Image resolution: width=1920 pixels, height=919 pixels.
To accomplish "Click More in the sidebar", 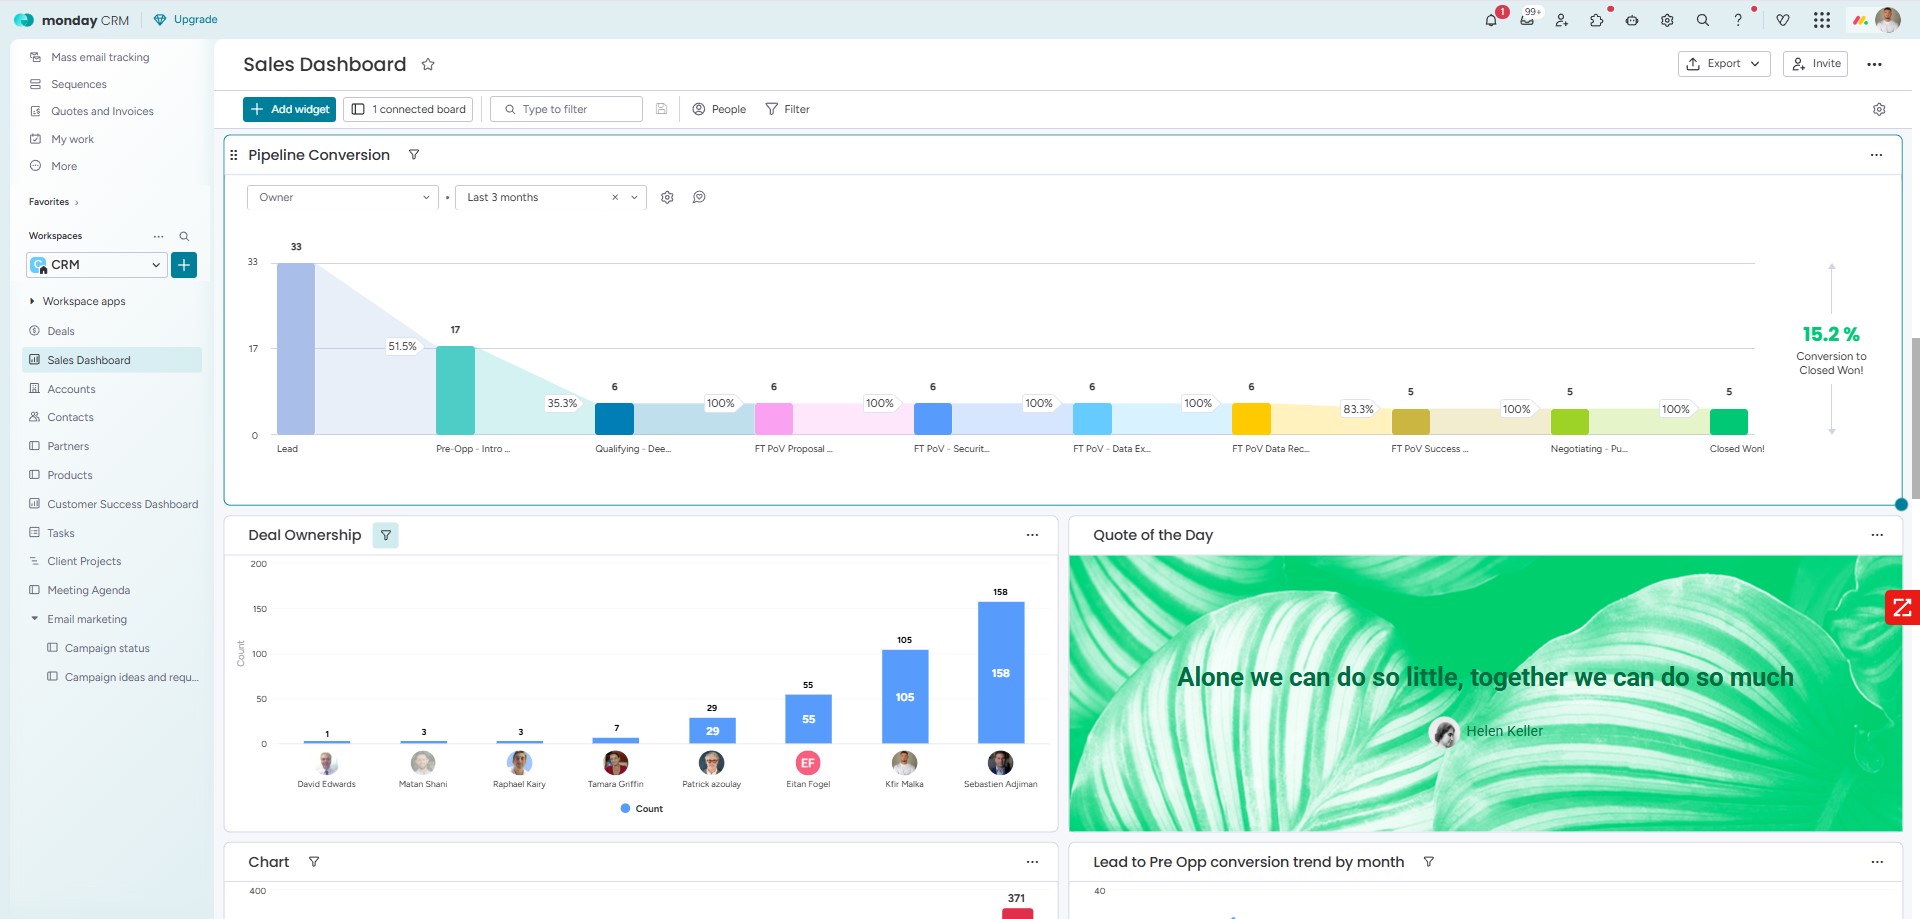I will click(x=64, y=166).
